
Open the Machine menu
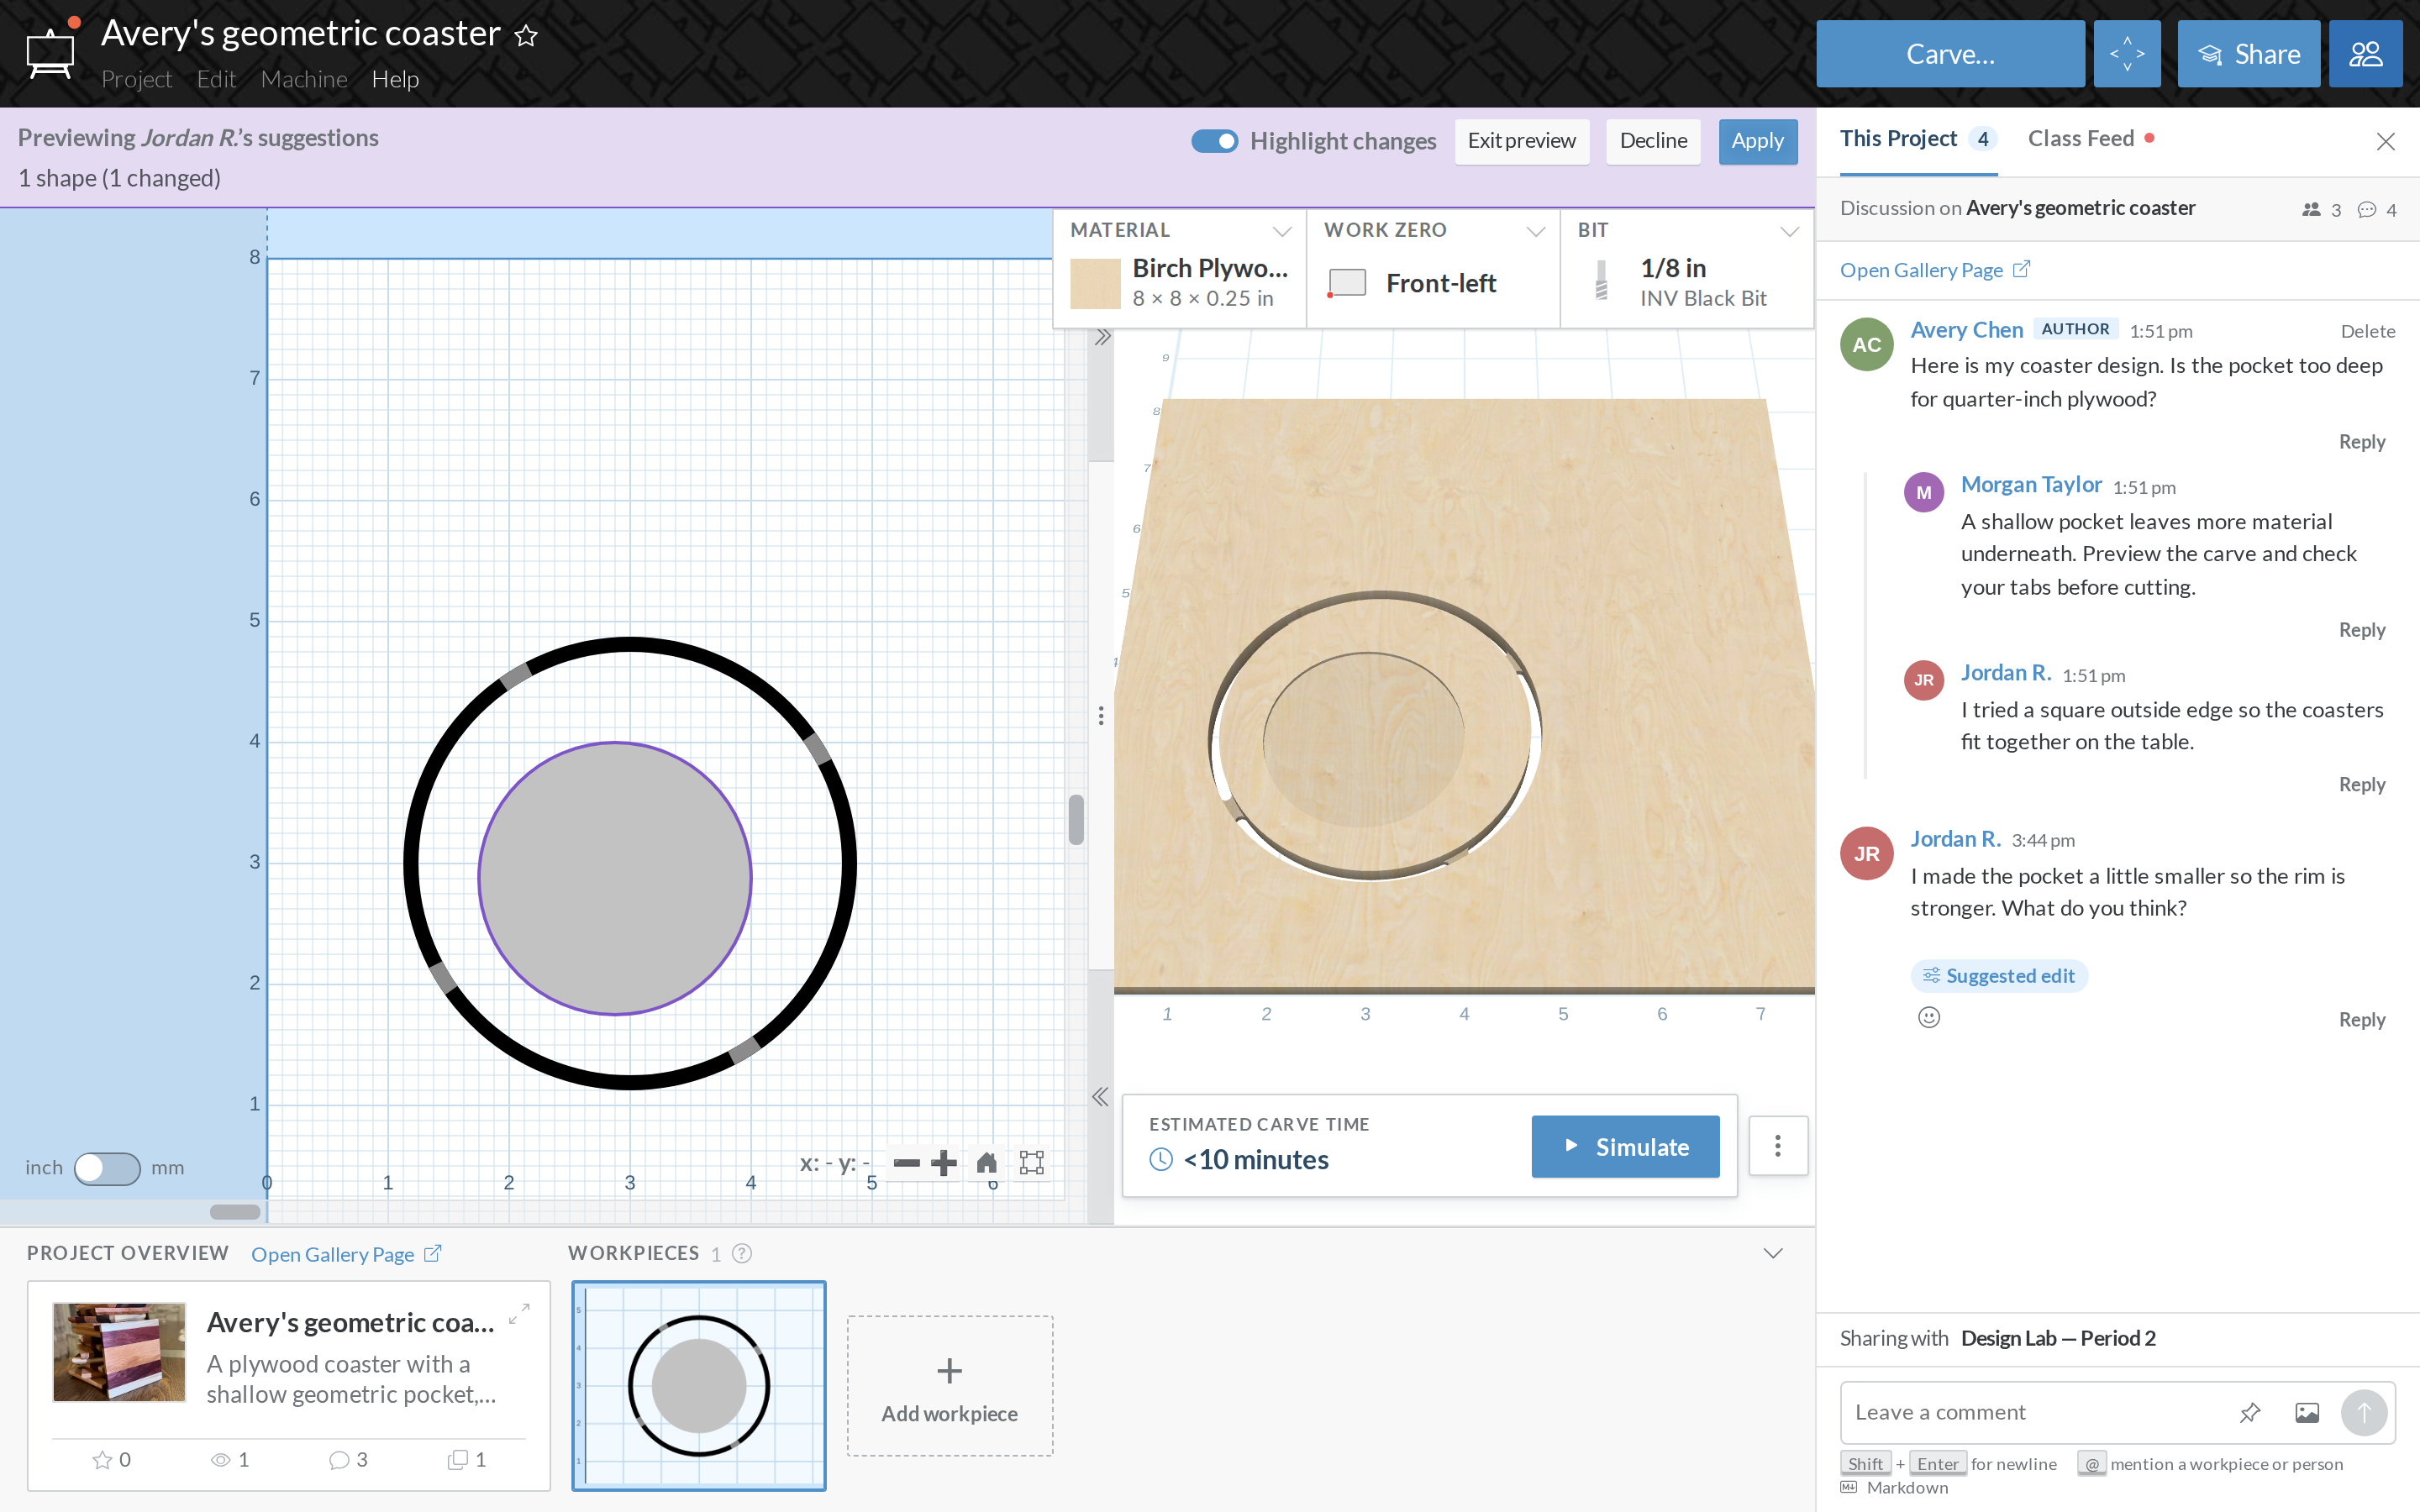[x=304, y=79]
